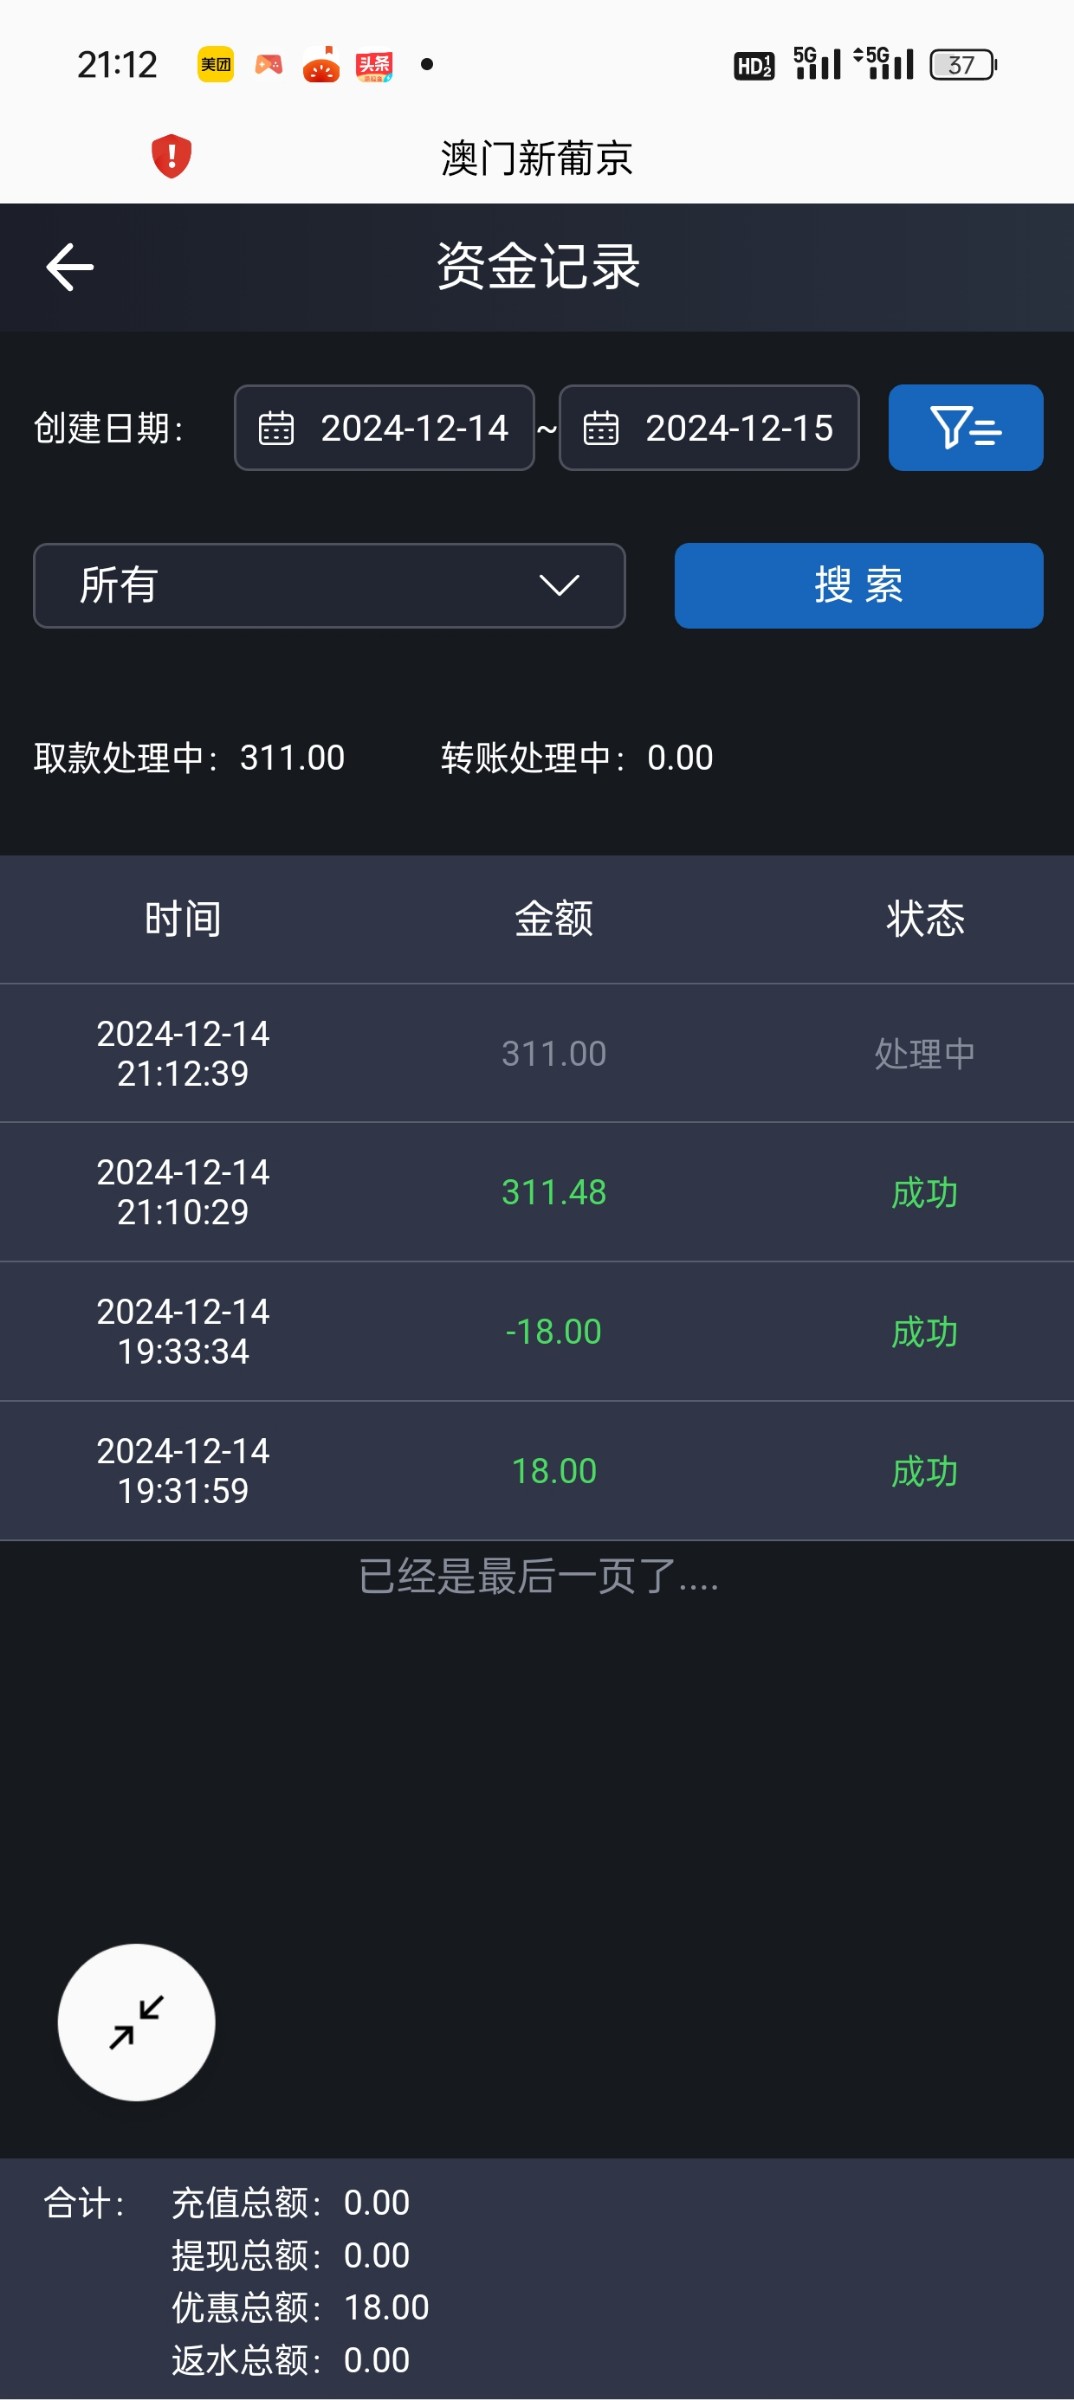
Task: Tap the start date calendar icon
Action: point(276,428)
